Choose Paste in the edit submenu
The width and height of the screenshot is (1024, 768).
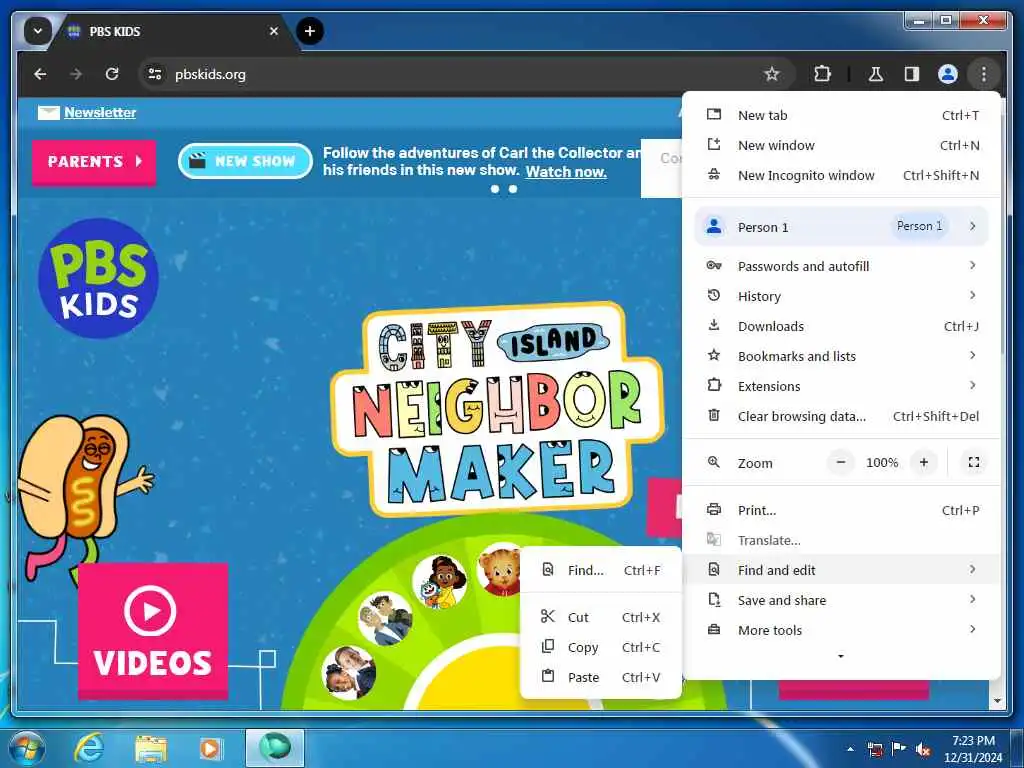click(x=601, y=677)
